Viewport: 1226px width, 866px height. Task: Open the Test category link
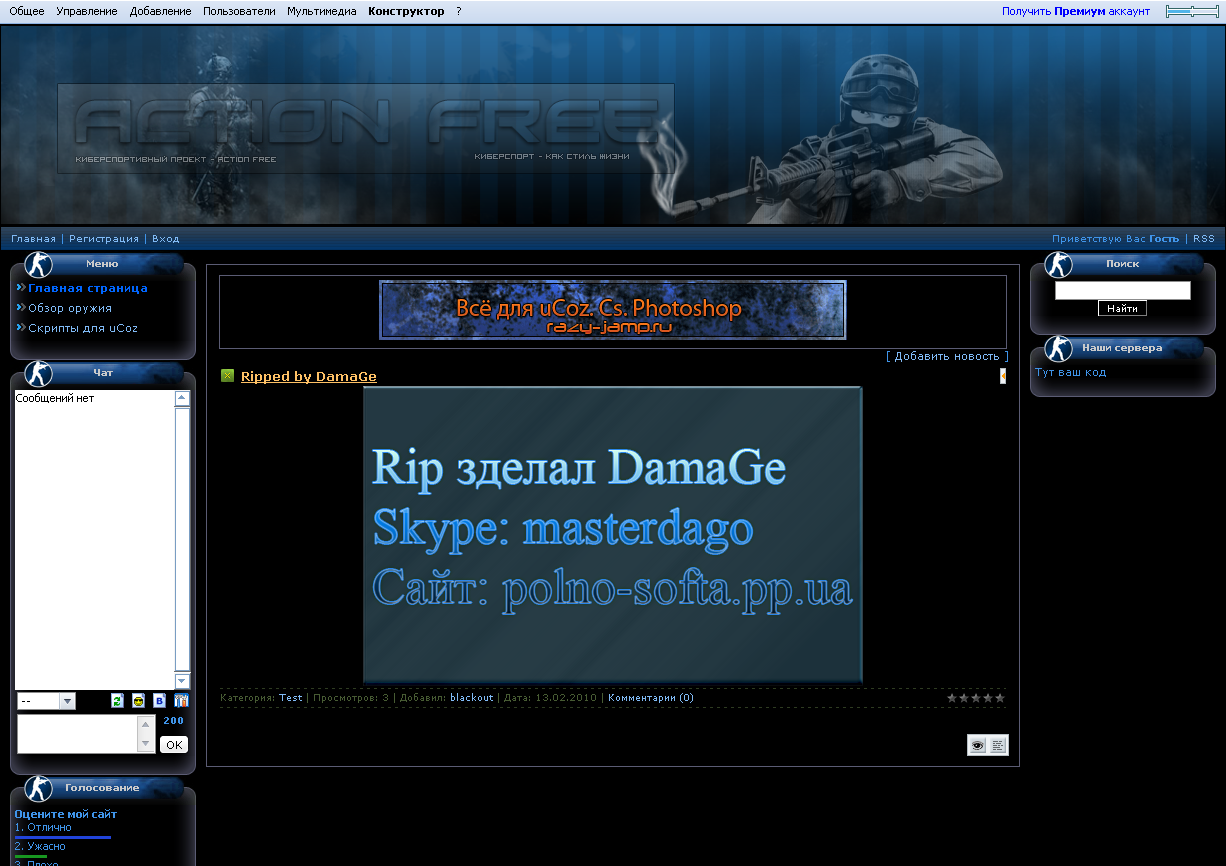point(291,698)
